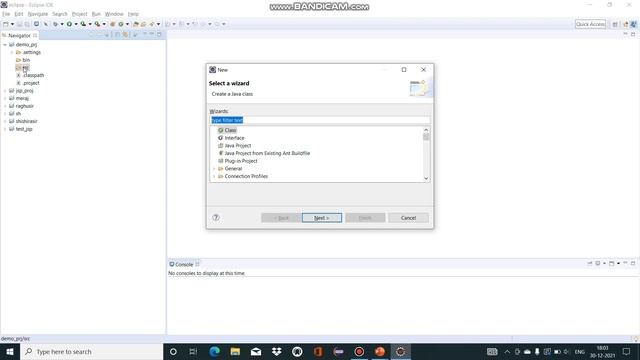Viewport: 640px width, 360px height.
Task: Expand the Connection Profiles wizard category
Action: point(214,176)
